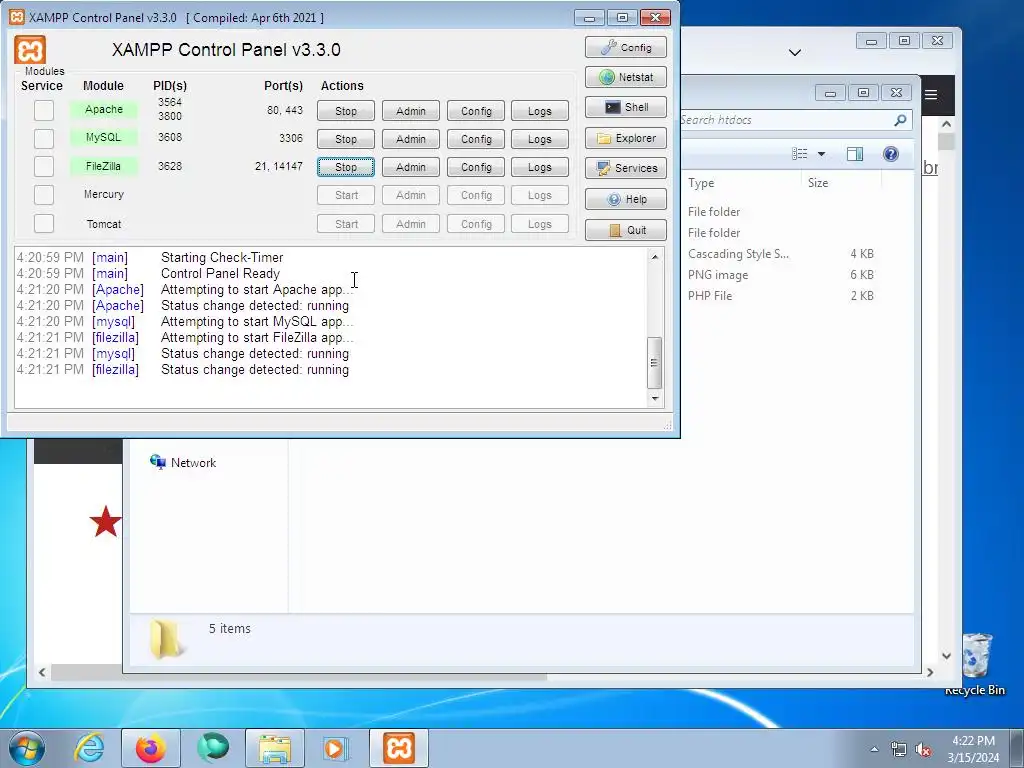
Task: Click scroll down arrow in XAMPP log
Action: (x=655, y=398)
